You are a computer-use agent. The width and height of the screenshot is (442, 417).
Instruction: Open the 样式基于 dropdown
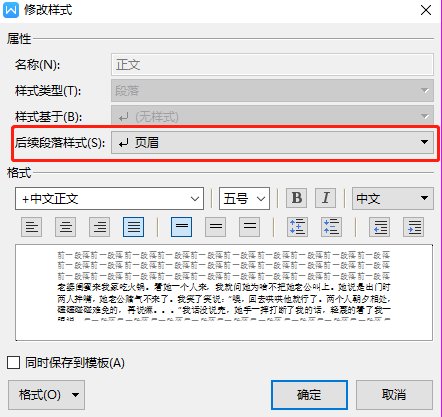tap(272, 116)
